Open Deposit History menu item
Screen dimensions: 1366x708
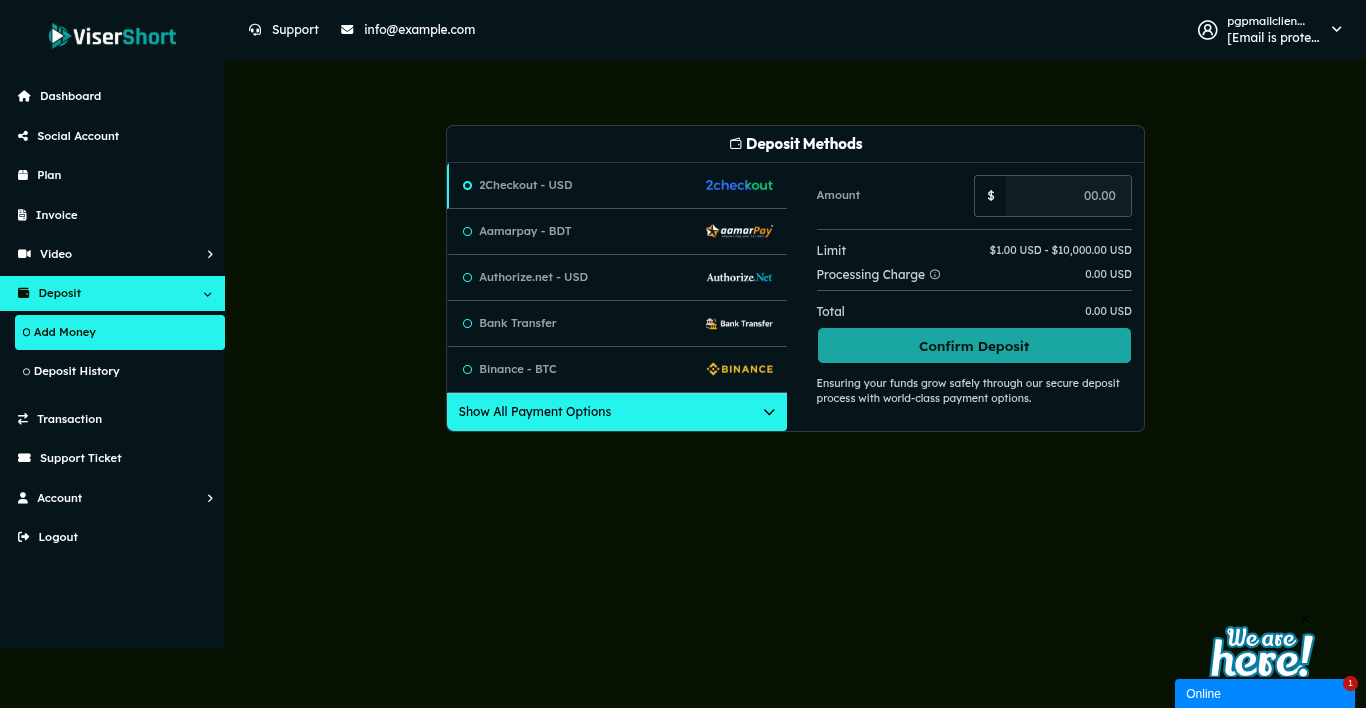pos(76,371)
